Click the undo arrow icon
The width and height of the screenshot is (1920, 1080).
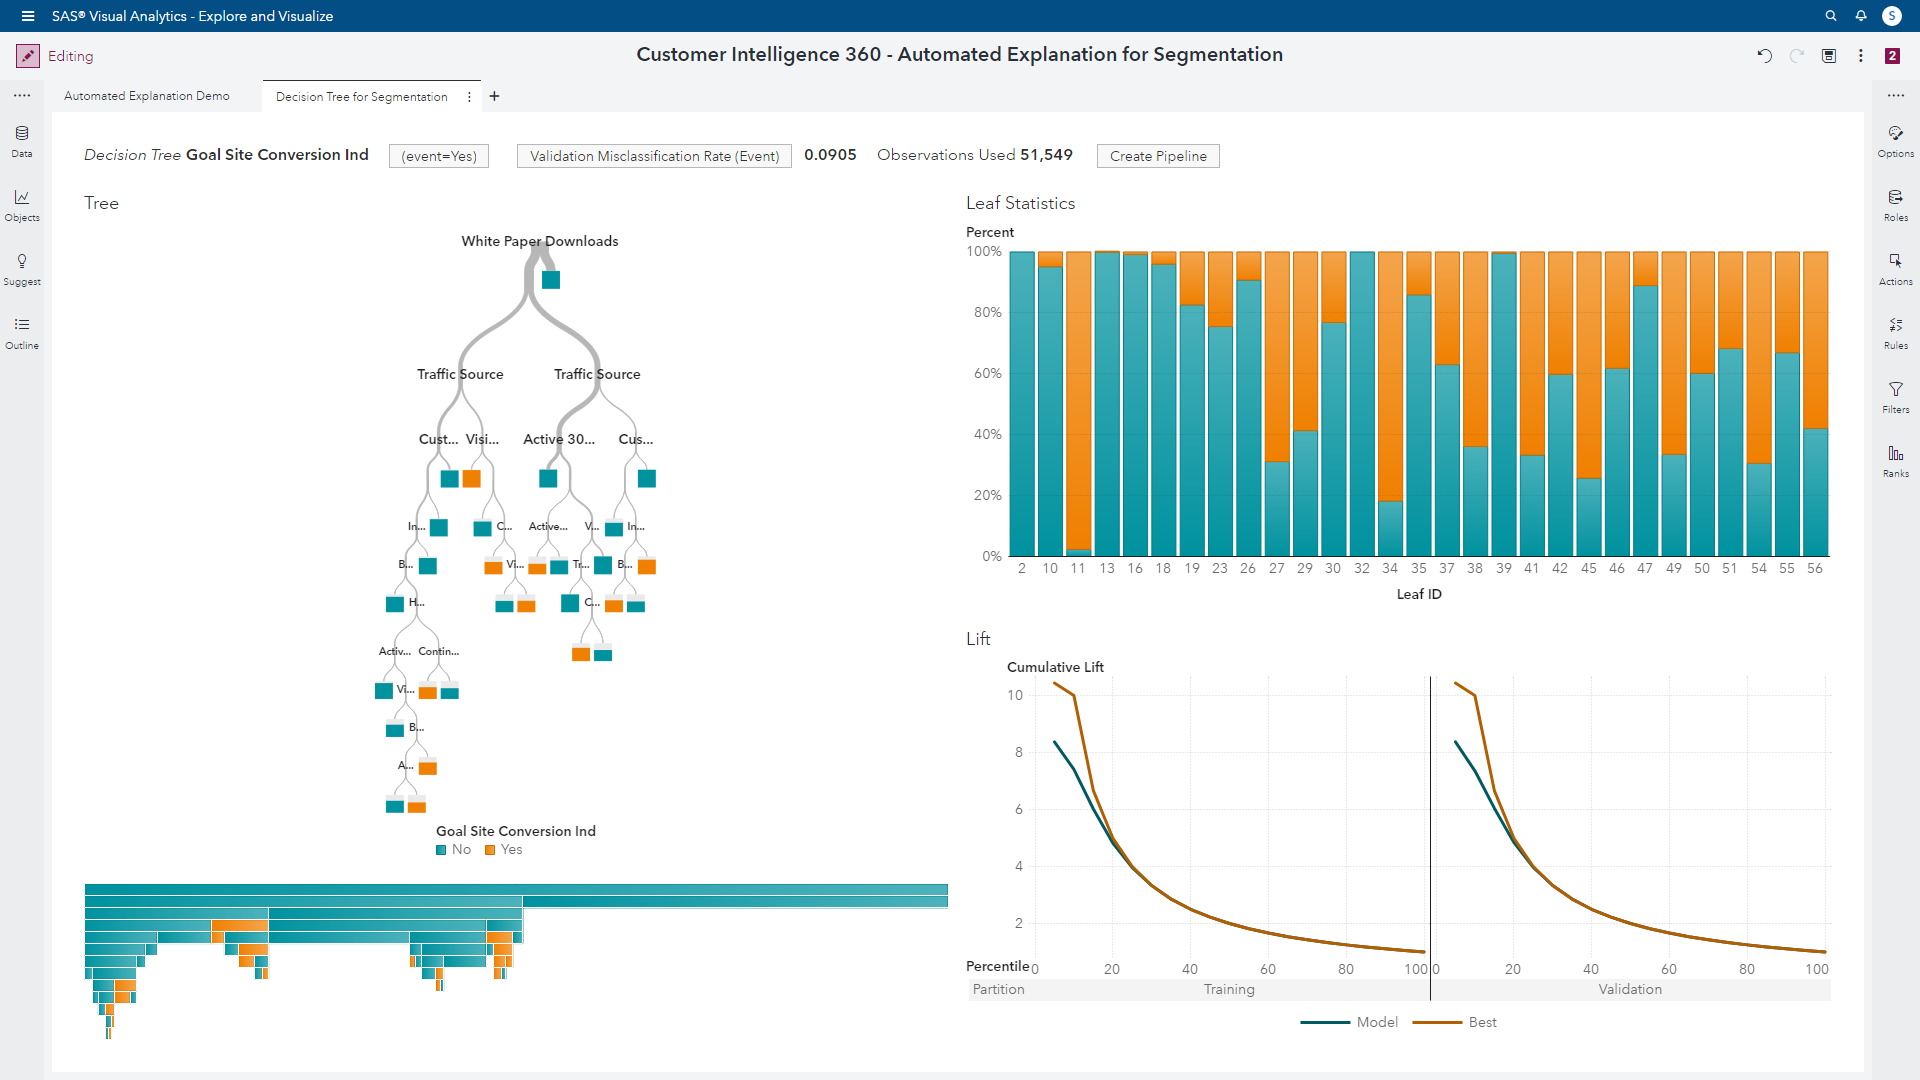[1765, 56]
